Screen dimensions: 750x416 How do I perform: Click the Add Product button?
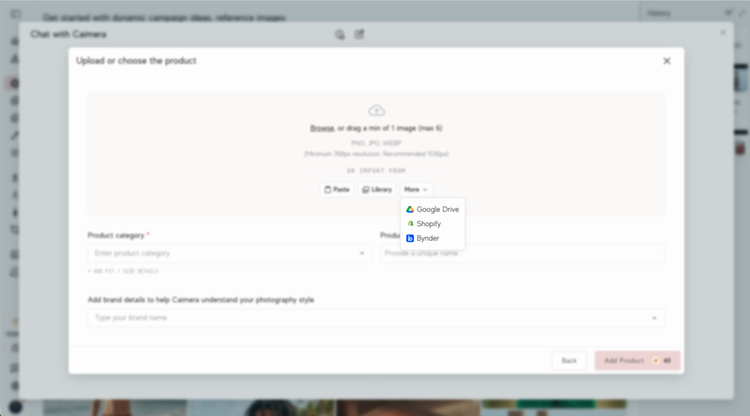pyautogui.click(x=637, y=361)
